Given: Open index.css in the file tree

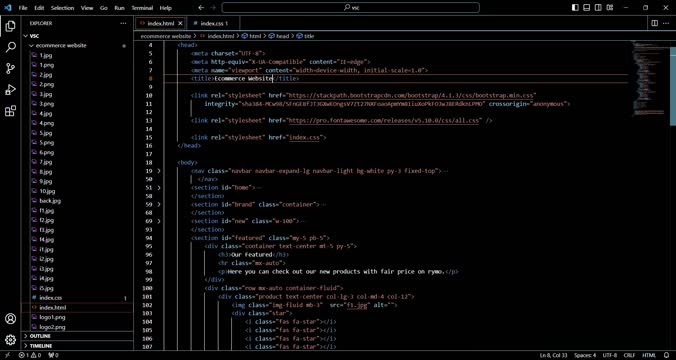Looking at the screenshot, I should point(50,298).
